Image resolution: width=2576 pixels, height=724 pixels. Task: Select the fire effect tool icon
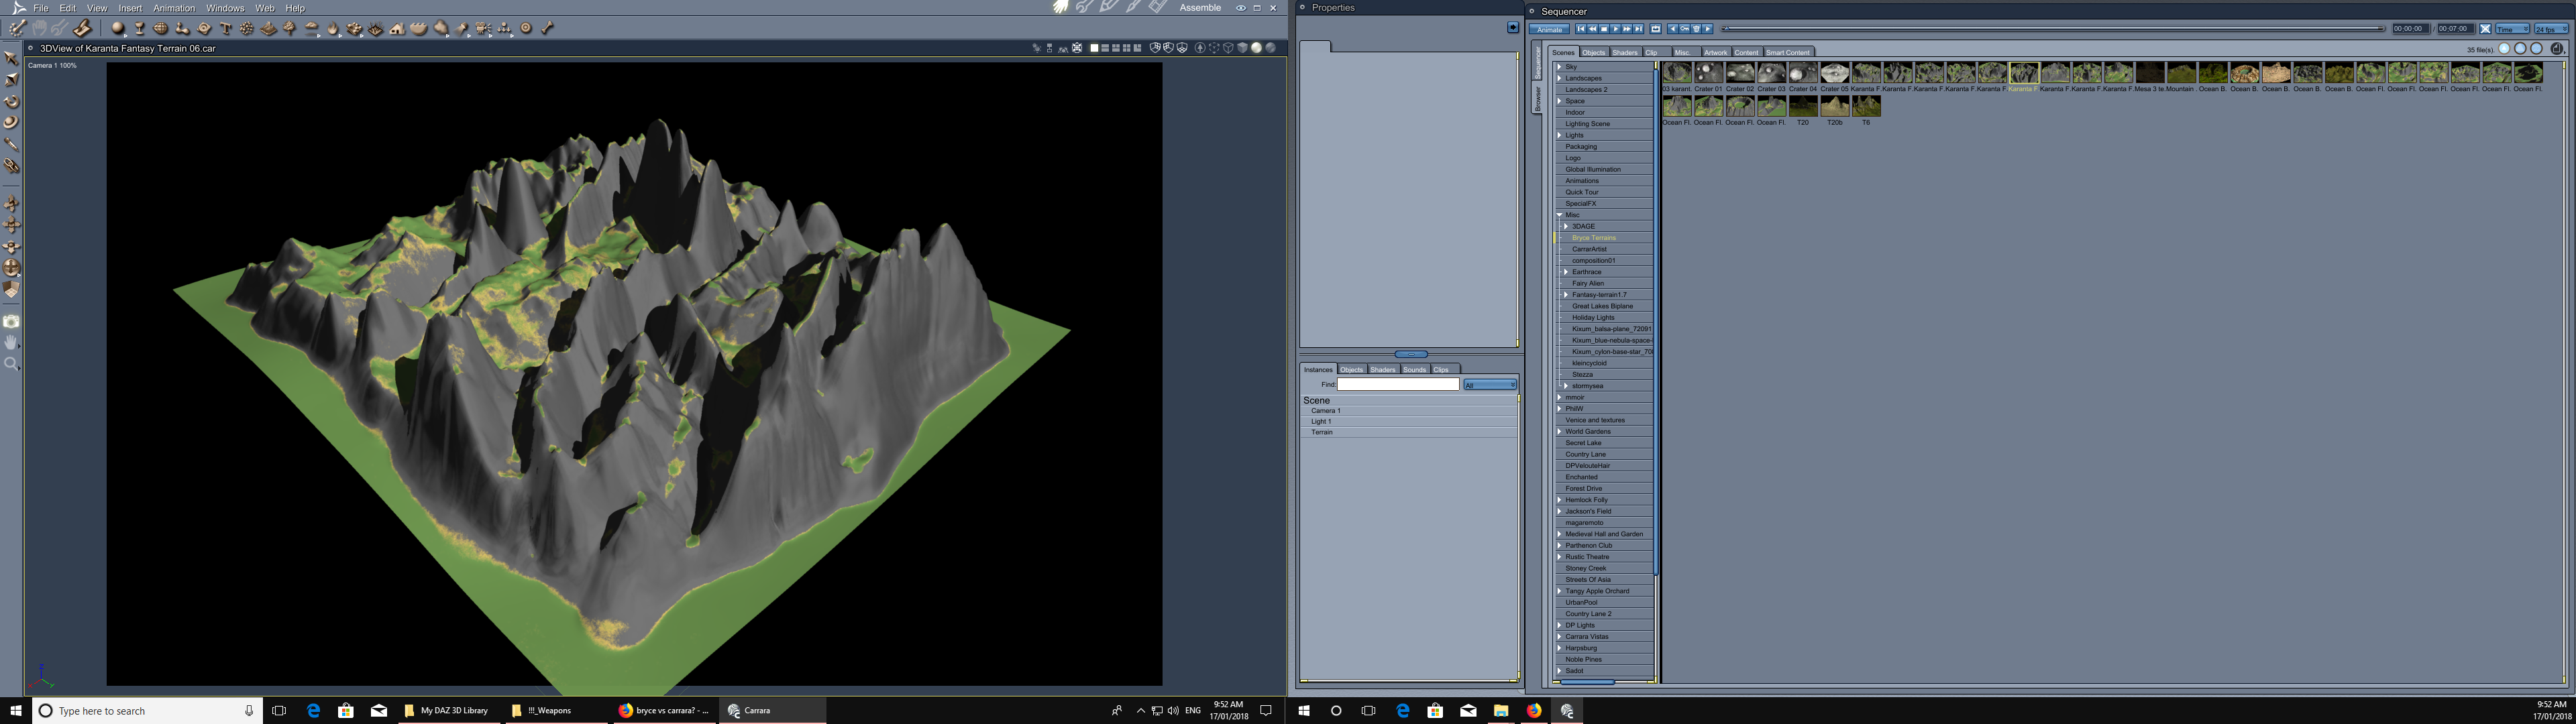click(333, 28)
